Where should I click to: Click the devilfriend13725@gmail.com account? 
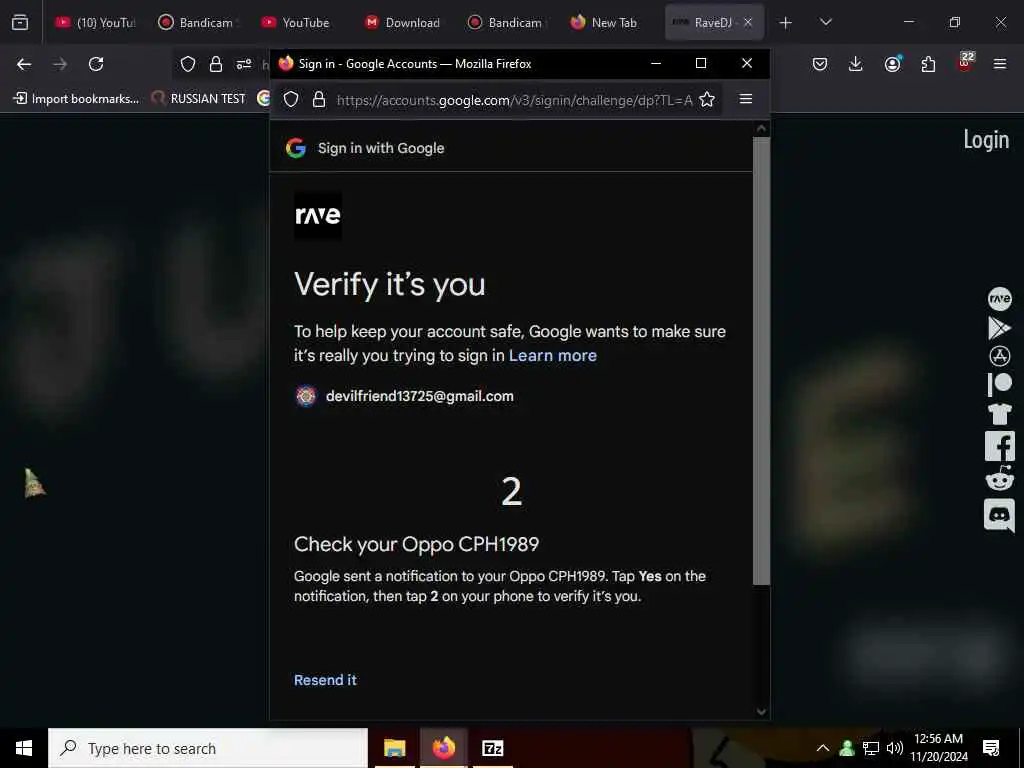coord(405,396)
